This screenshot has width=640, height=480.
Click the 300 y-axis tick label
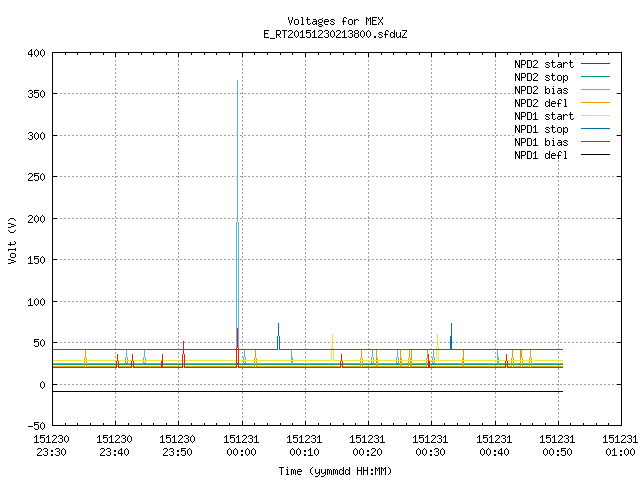(x=36, y=136)
